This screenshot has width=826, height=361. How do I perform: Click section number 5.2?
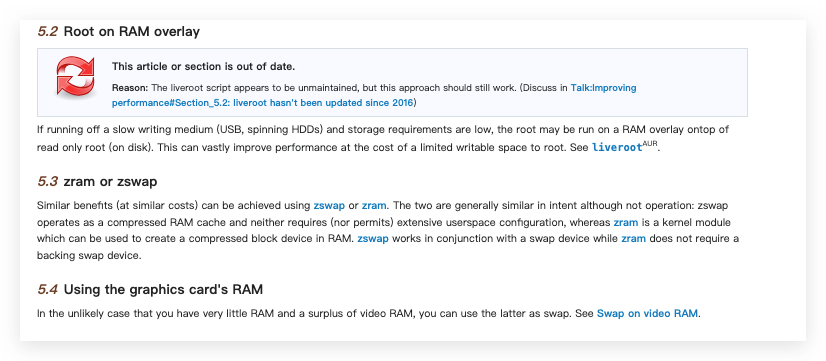point(47,32)
